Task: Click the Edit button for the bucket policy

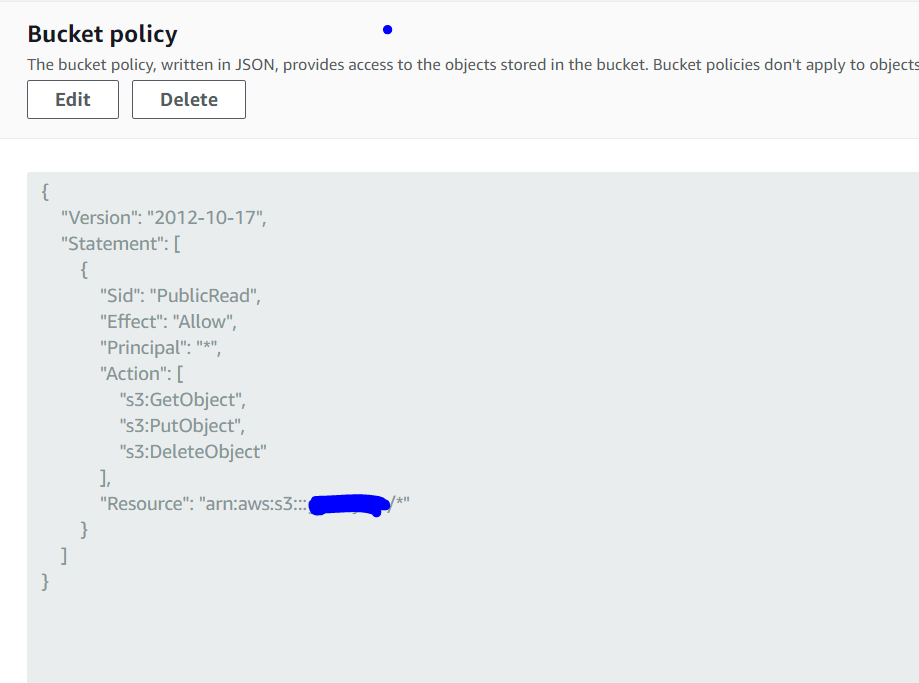Action: [72, 99]
